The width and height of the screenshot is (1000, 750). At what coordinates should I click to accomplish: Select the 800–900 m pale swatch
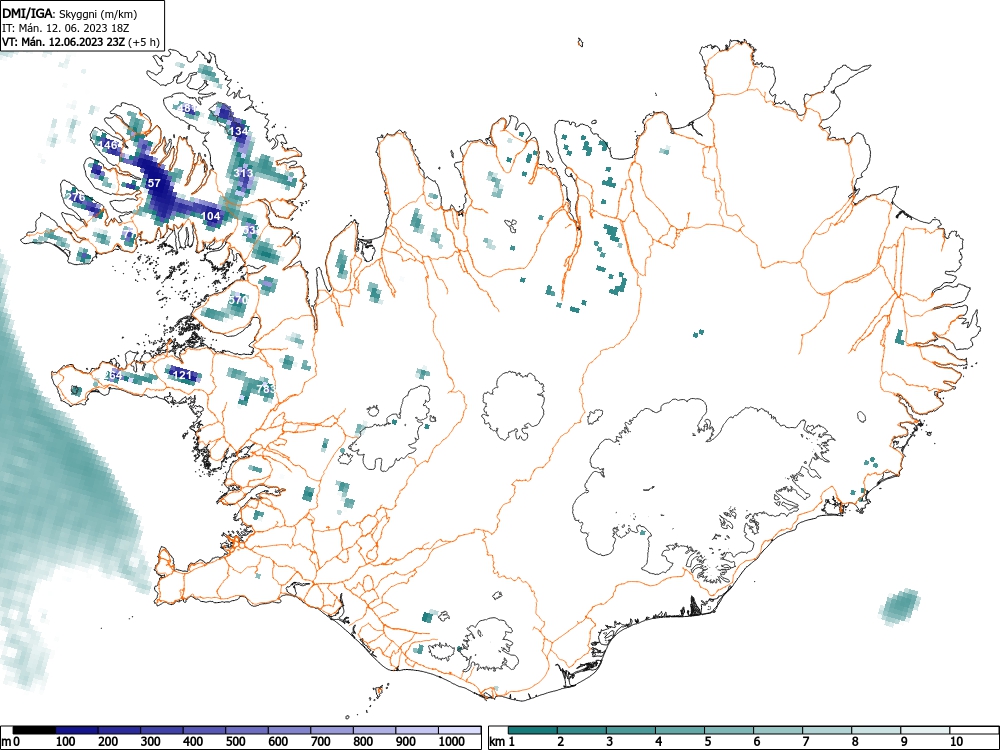[374, 730]
